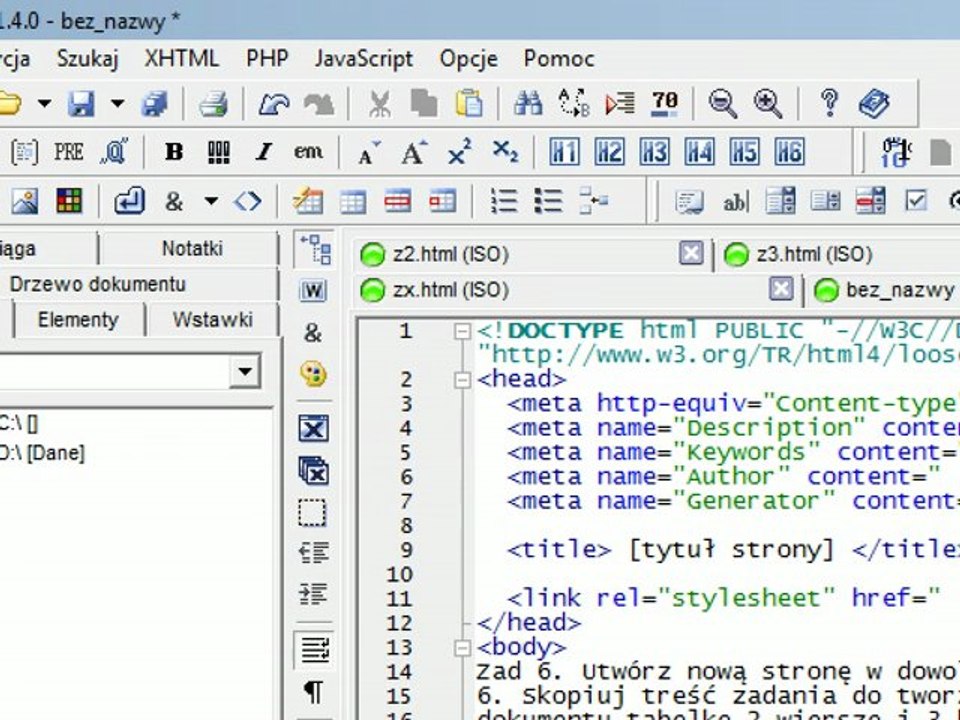The height and width of the screenshot is (720, 960).
Task: Open the Notatki panel tab
Action: click(x=192, y=248)
